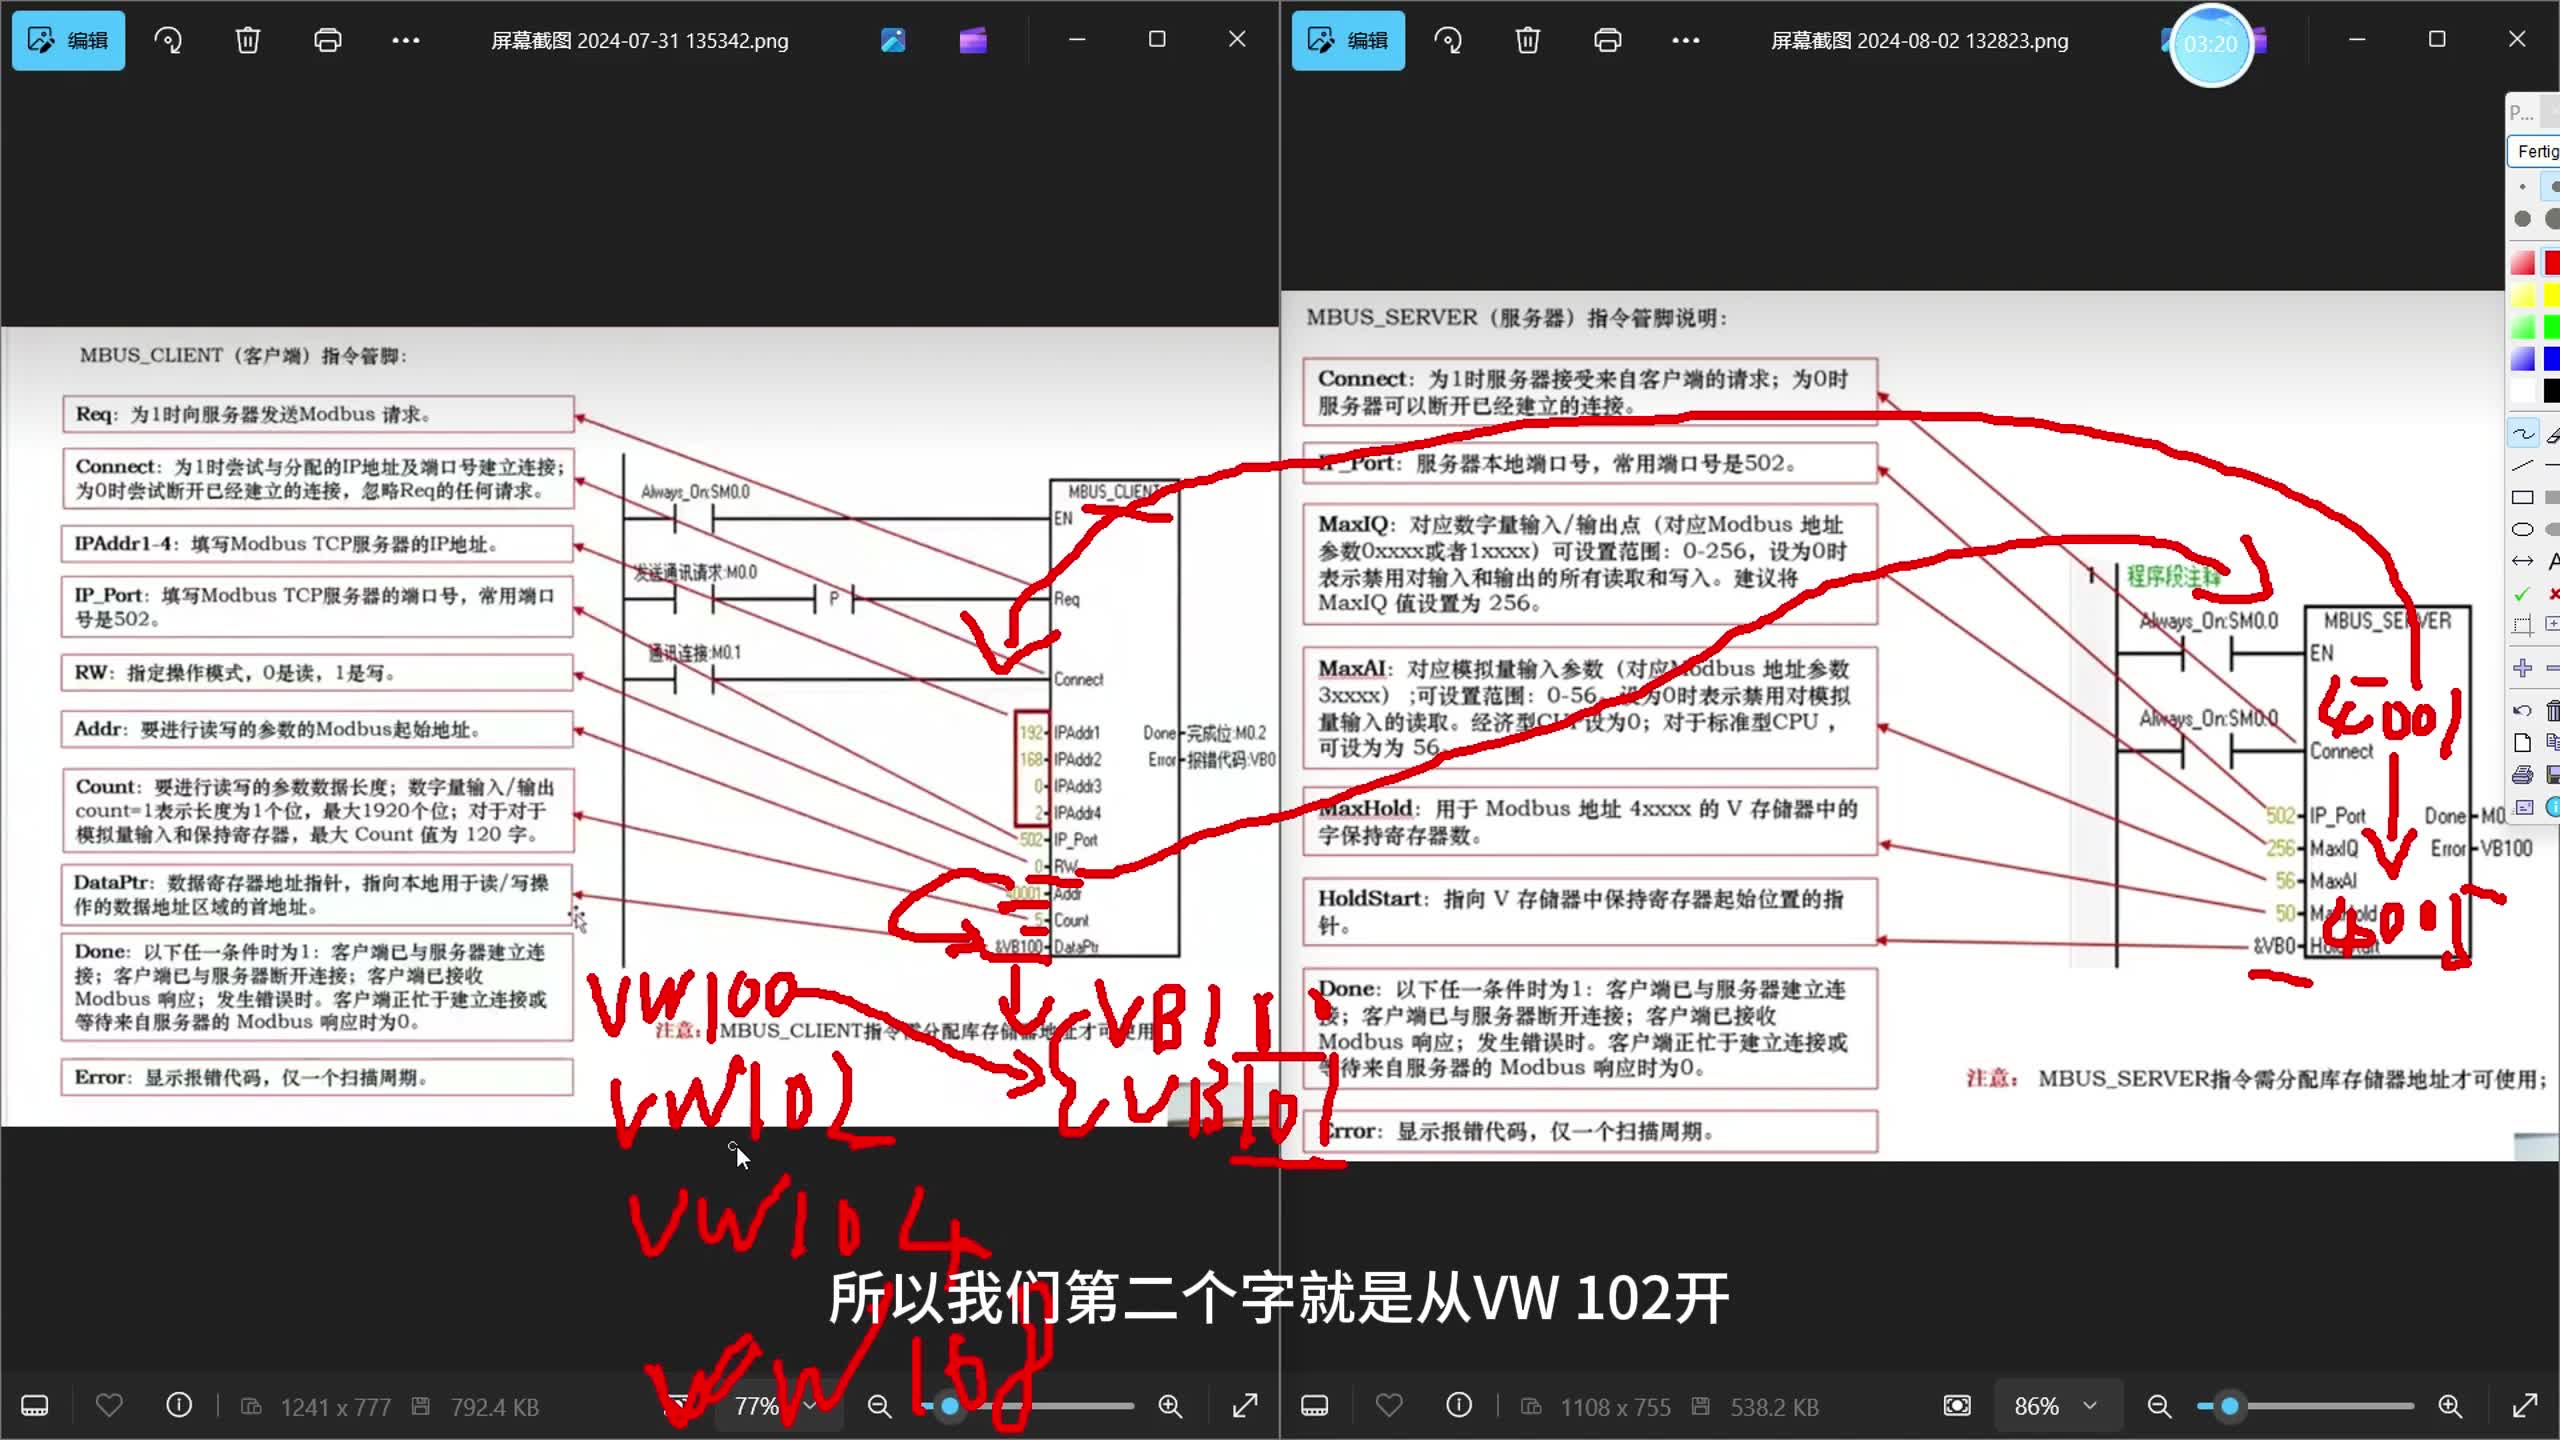Undo the last annotation stroke
The height and width of the screenshot is (1440, 2560).
[2522, 711]
